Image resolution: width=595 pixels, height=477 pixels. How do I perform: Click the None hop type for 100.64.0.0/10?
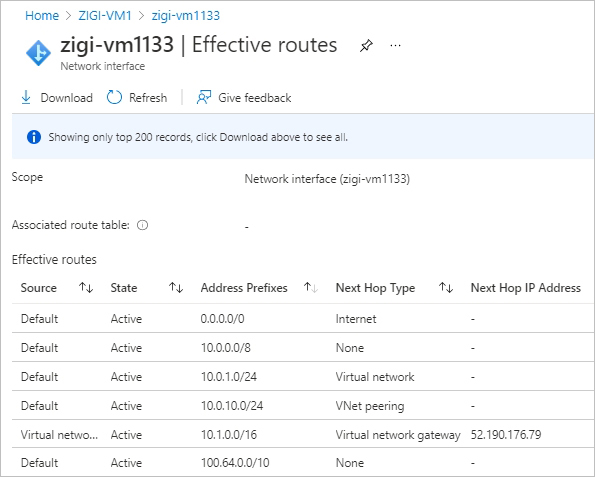pyautogui.click(x=349, y=463)
